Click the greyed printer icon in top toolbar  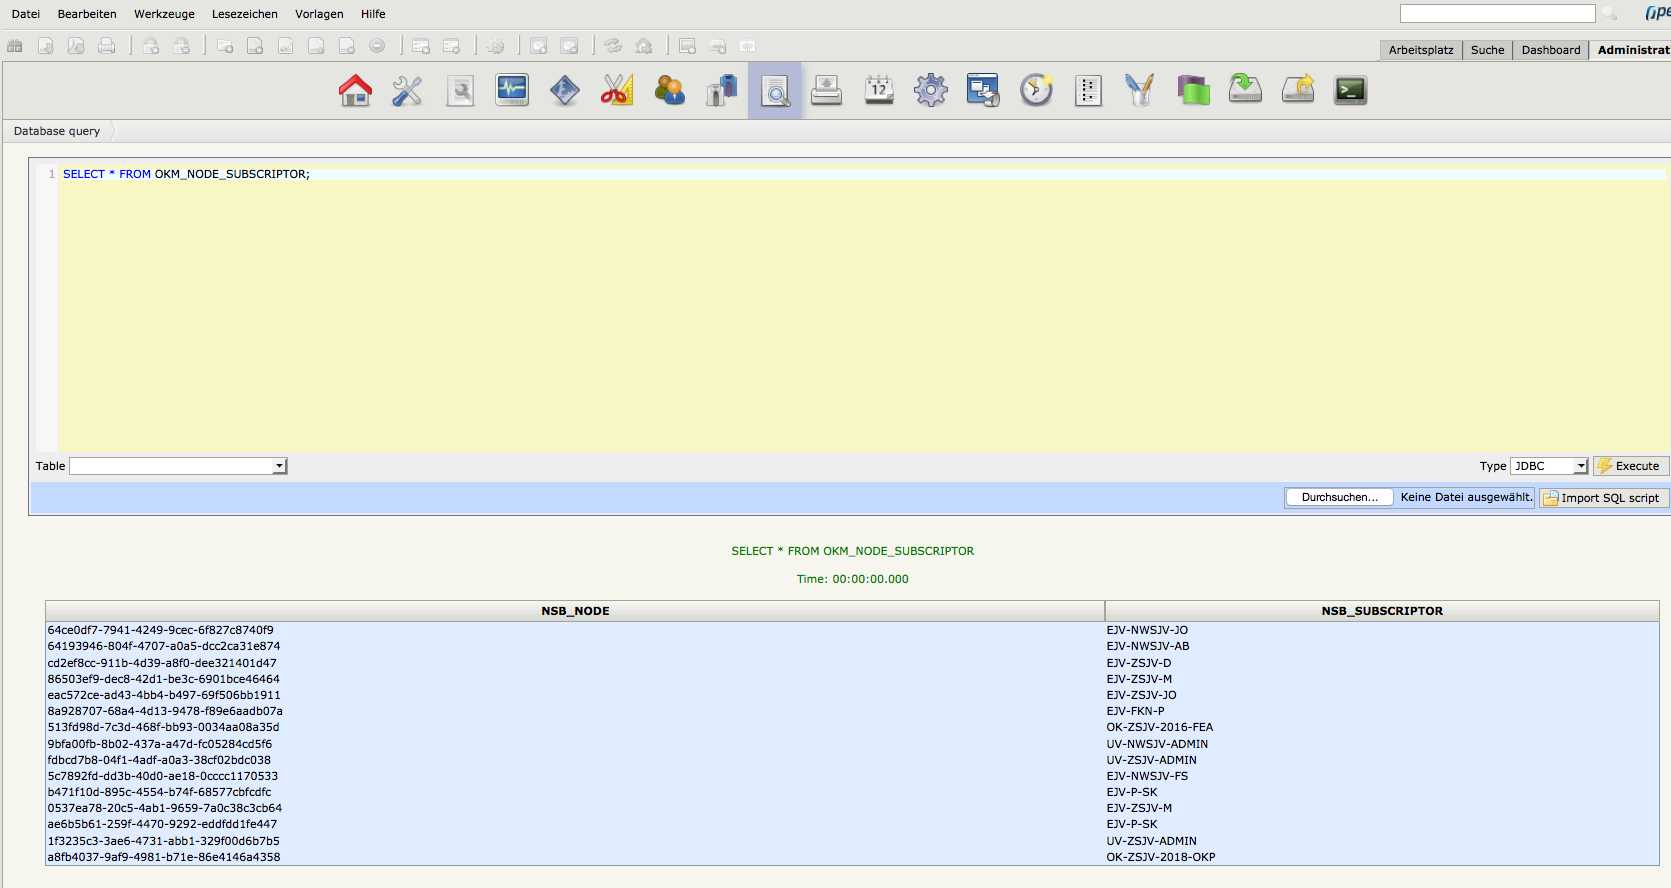(x=106, y=46)
